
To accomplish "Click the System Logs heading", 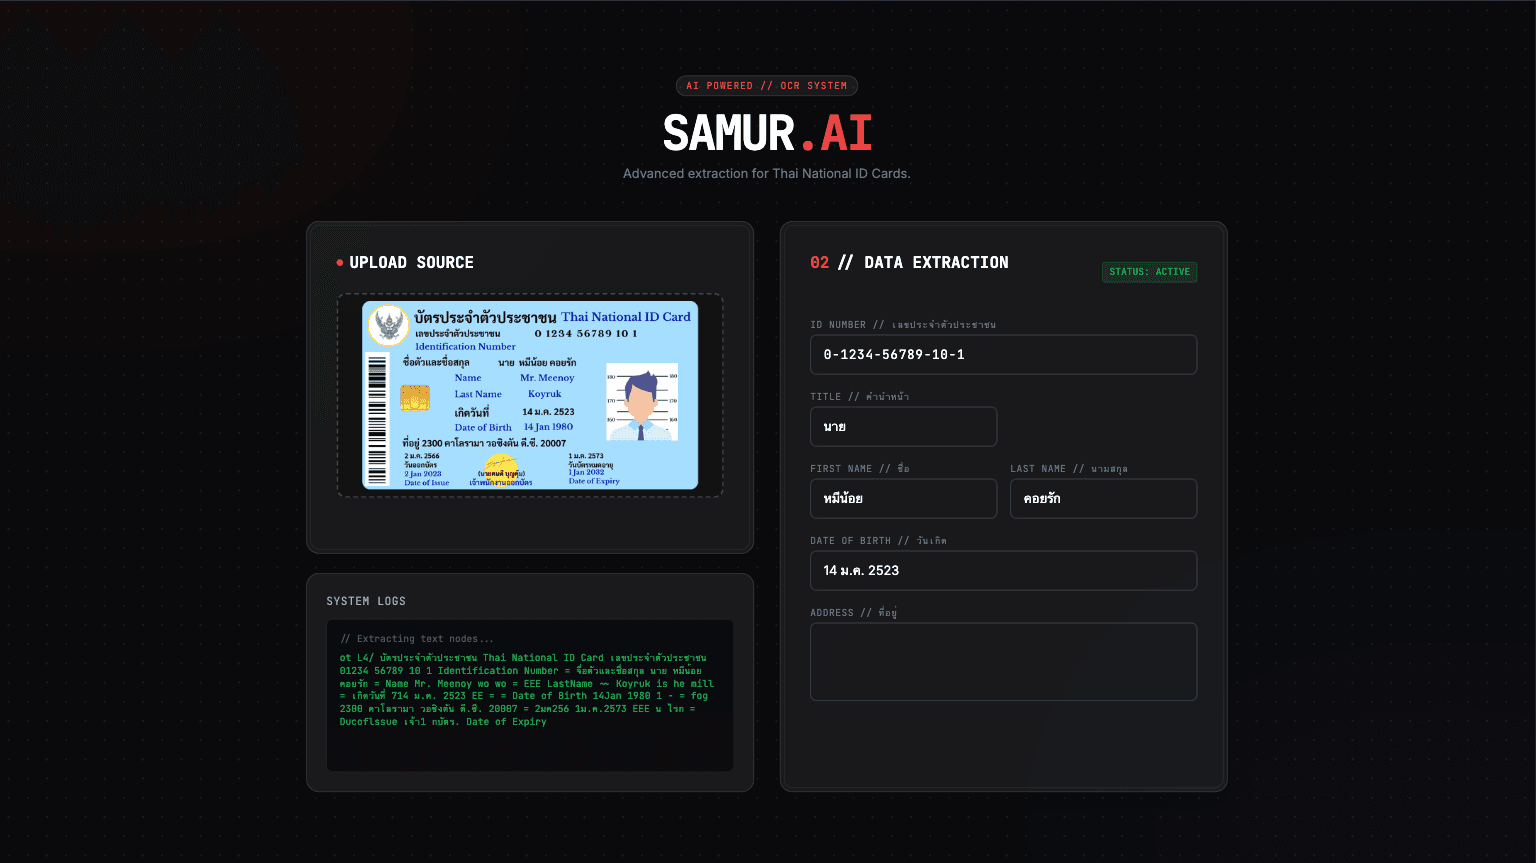I will [366, 601].
